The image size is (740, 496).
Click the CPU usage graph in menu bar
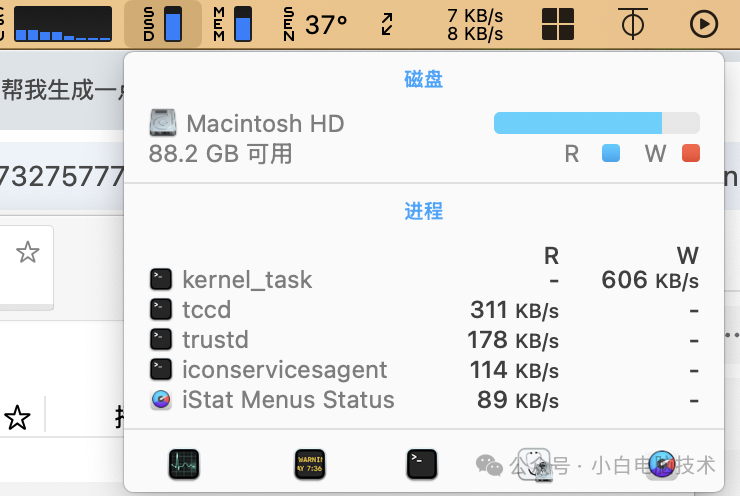(x=63, y=24)
